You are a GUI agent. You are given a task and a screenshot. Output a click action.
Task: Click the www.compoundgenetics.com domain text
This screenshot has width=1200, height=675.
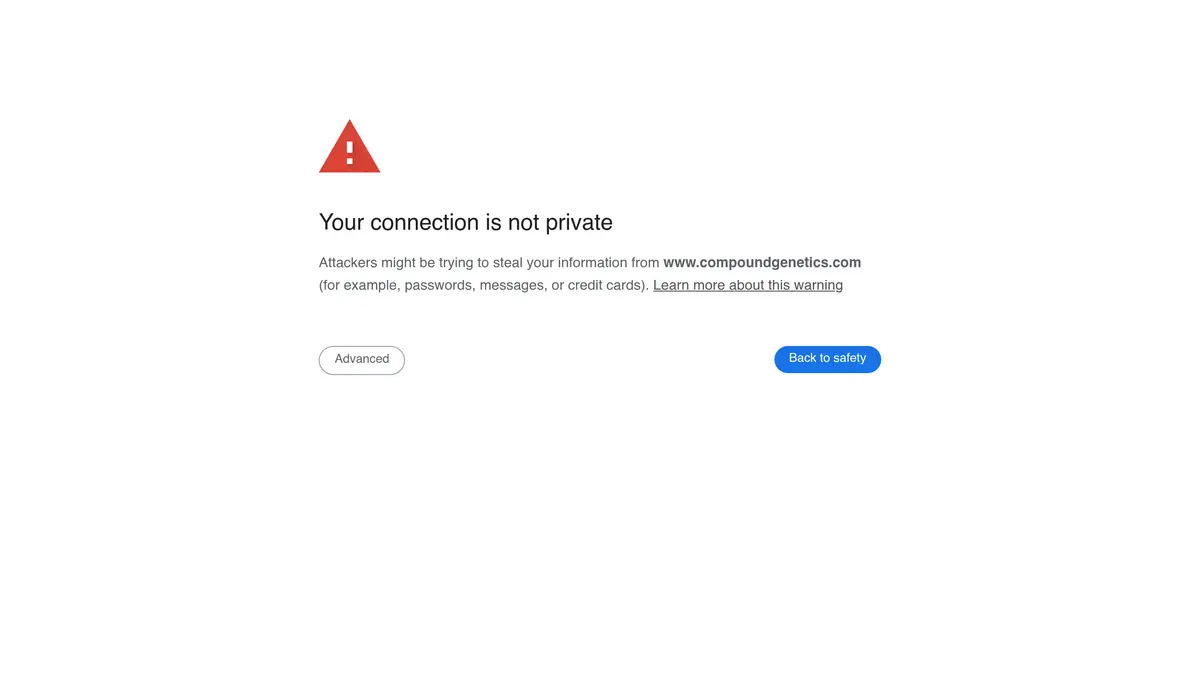point(762,263)
